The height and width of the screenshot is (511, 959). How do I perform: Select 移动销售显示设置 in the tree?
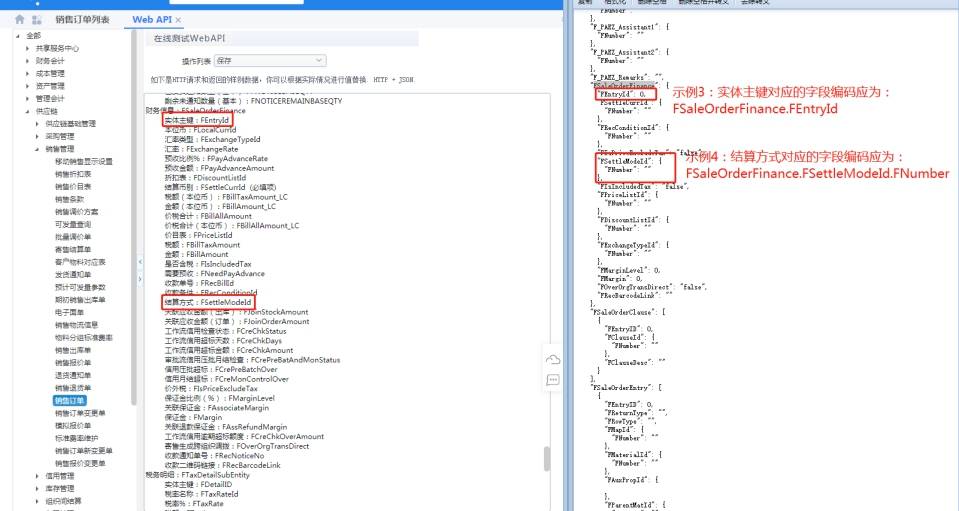click(84, 161)
